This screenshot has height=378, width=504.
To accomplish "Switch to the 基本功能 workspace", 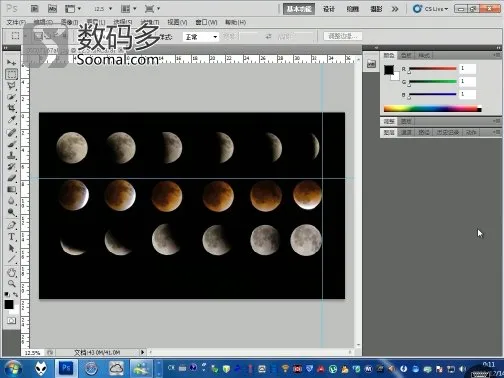I will coord(299,9).
